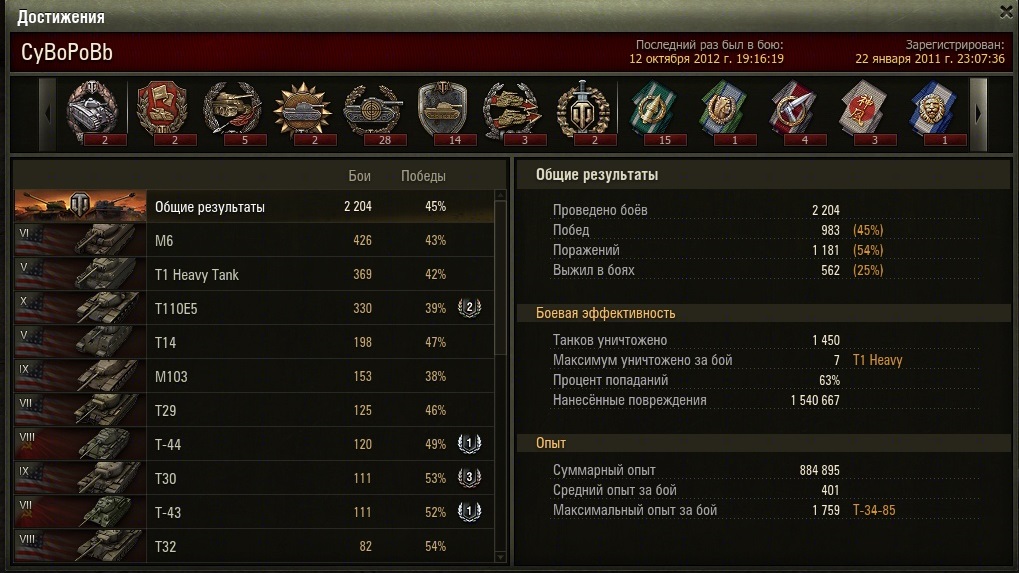Click the tank list scroll down arrow
Image resolution: width=1019 pixels, height=573 pixels.
click(x=500, y=557)
